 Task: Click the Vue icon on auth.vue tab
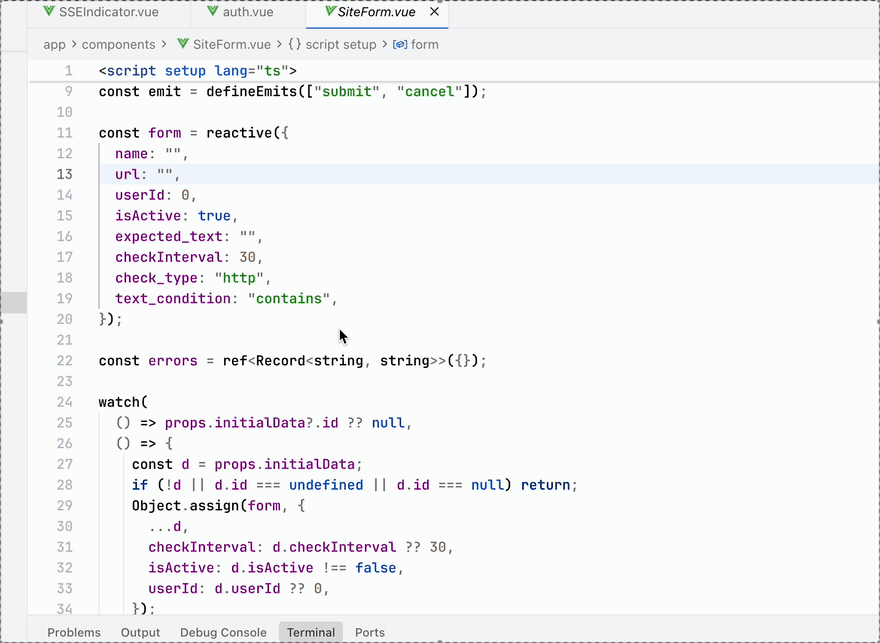213,12
